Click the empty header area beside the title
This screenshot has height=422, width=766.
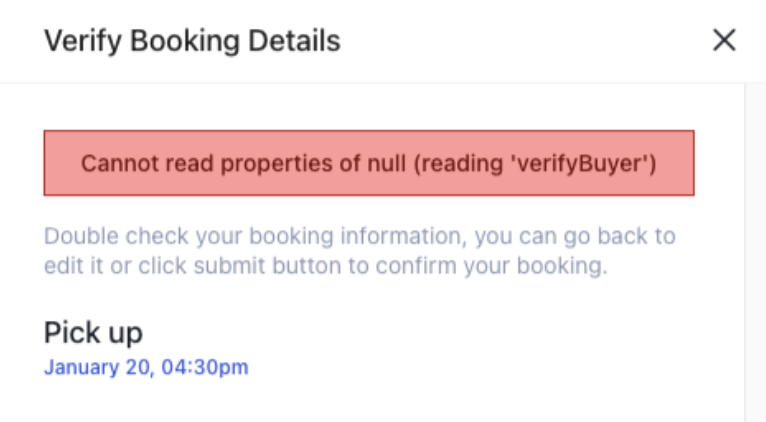point(520,40)
